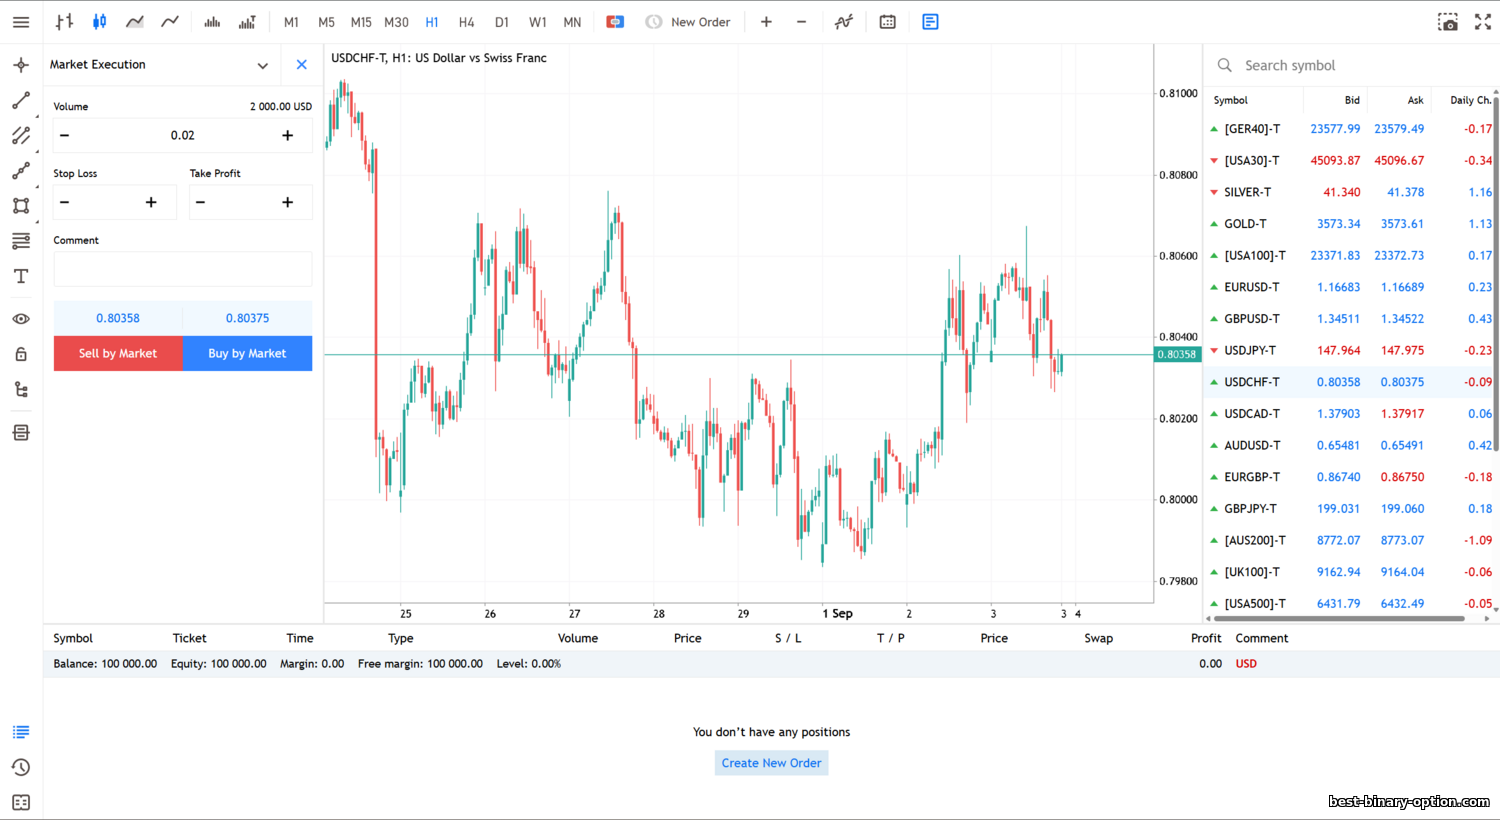
Task: Pick the trend line drawing tool
Action: point(21,101)
